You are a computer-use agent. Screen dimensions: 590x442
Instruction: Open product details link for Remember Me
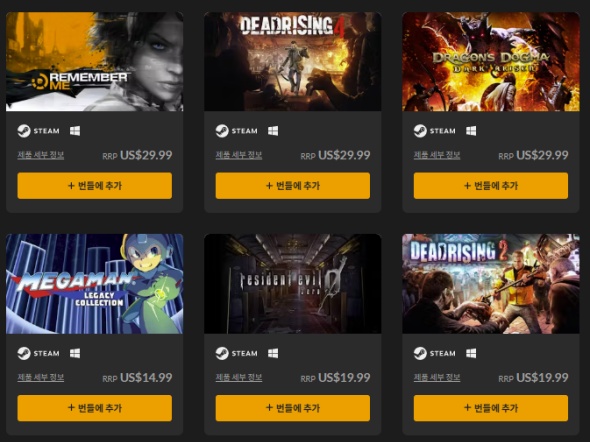click(x=41, y=155)
